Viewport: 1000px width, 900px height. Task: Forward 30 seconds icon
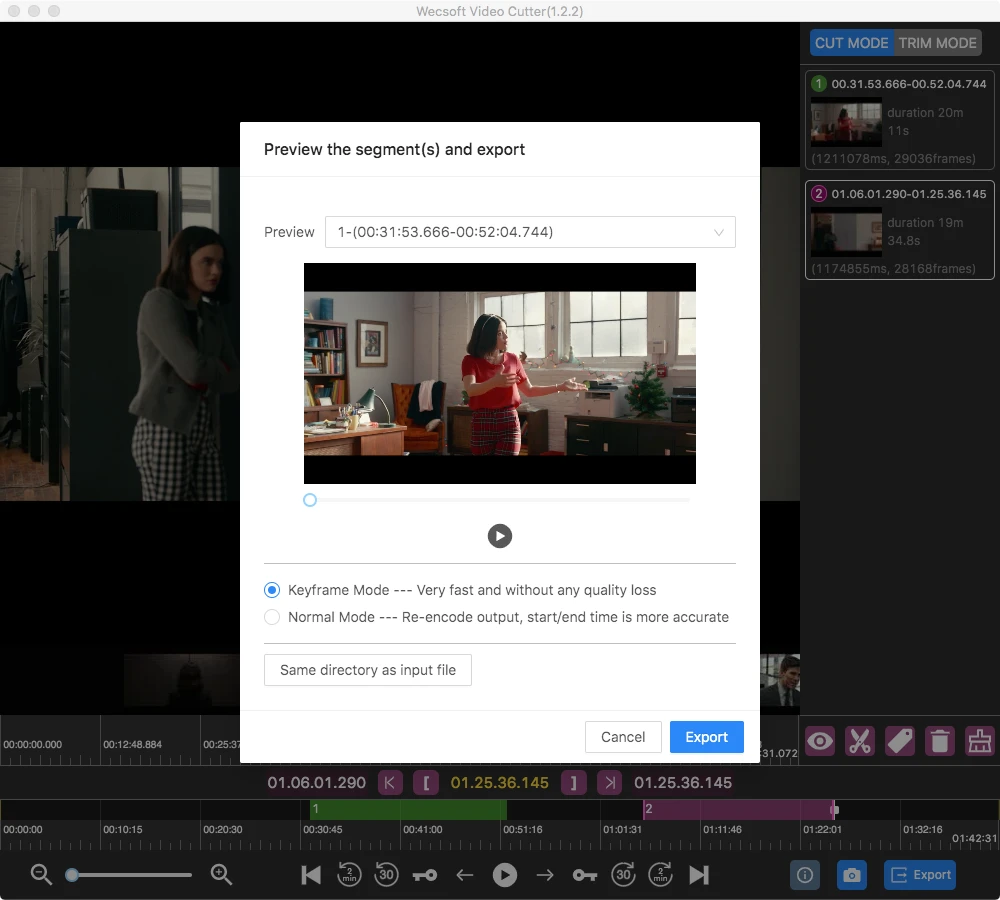(623, 875)
